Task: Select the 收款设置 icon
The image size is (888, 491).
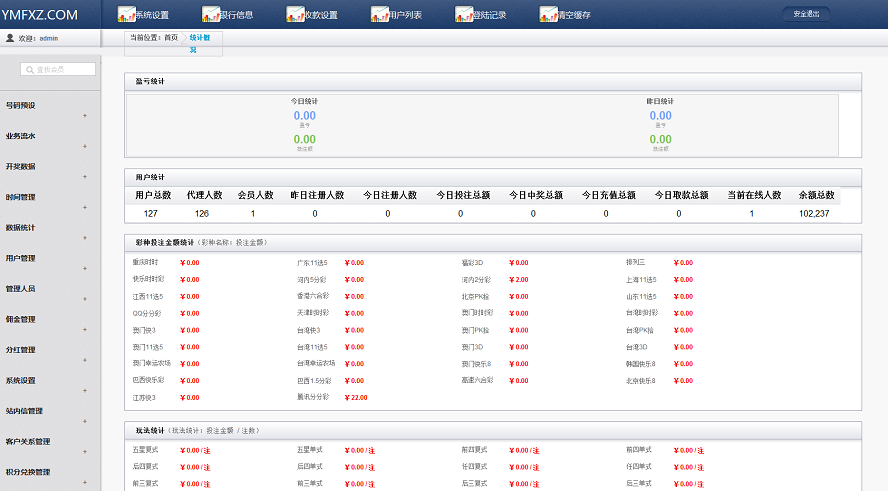Action: click(294, 15)
